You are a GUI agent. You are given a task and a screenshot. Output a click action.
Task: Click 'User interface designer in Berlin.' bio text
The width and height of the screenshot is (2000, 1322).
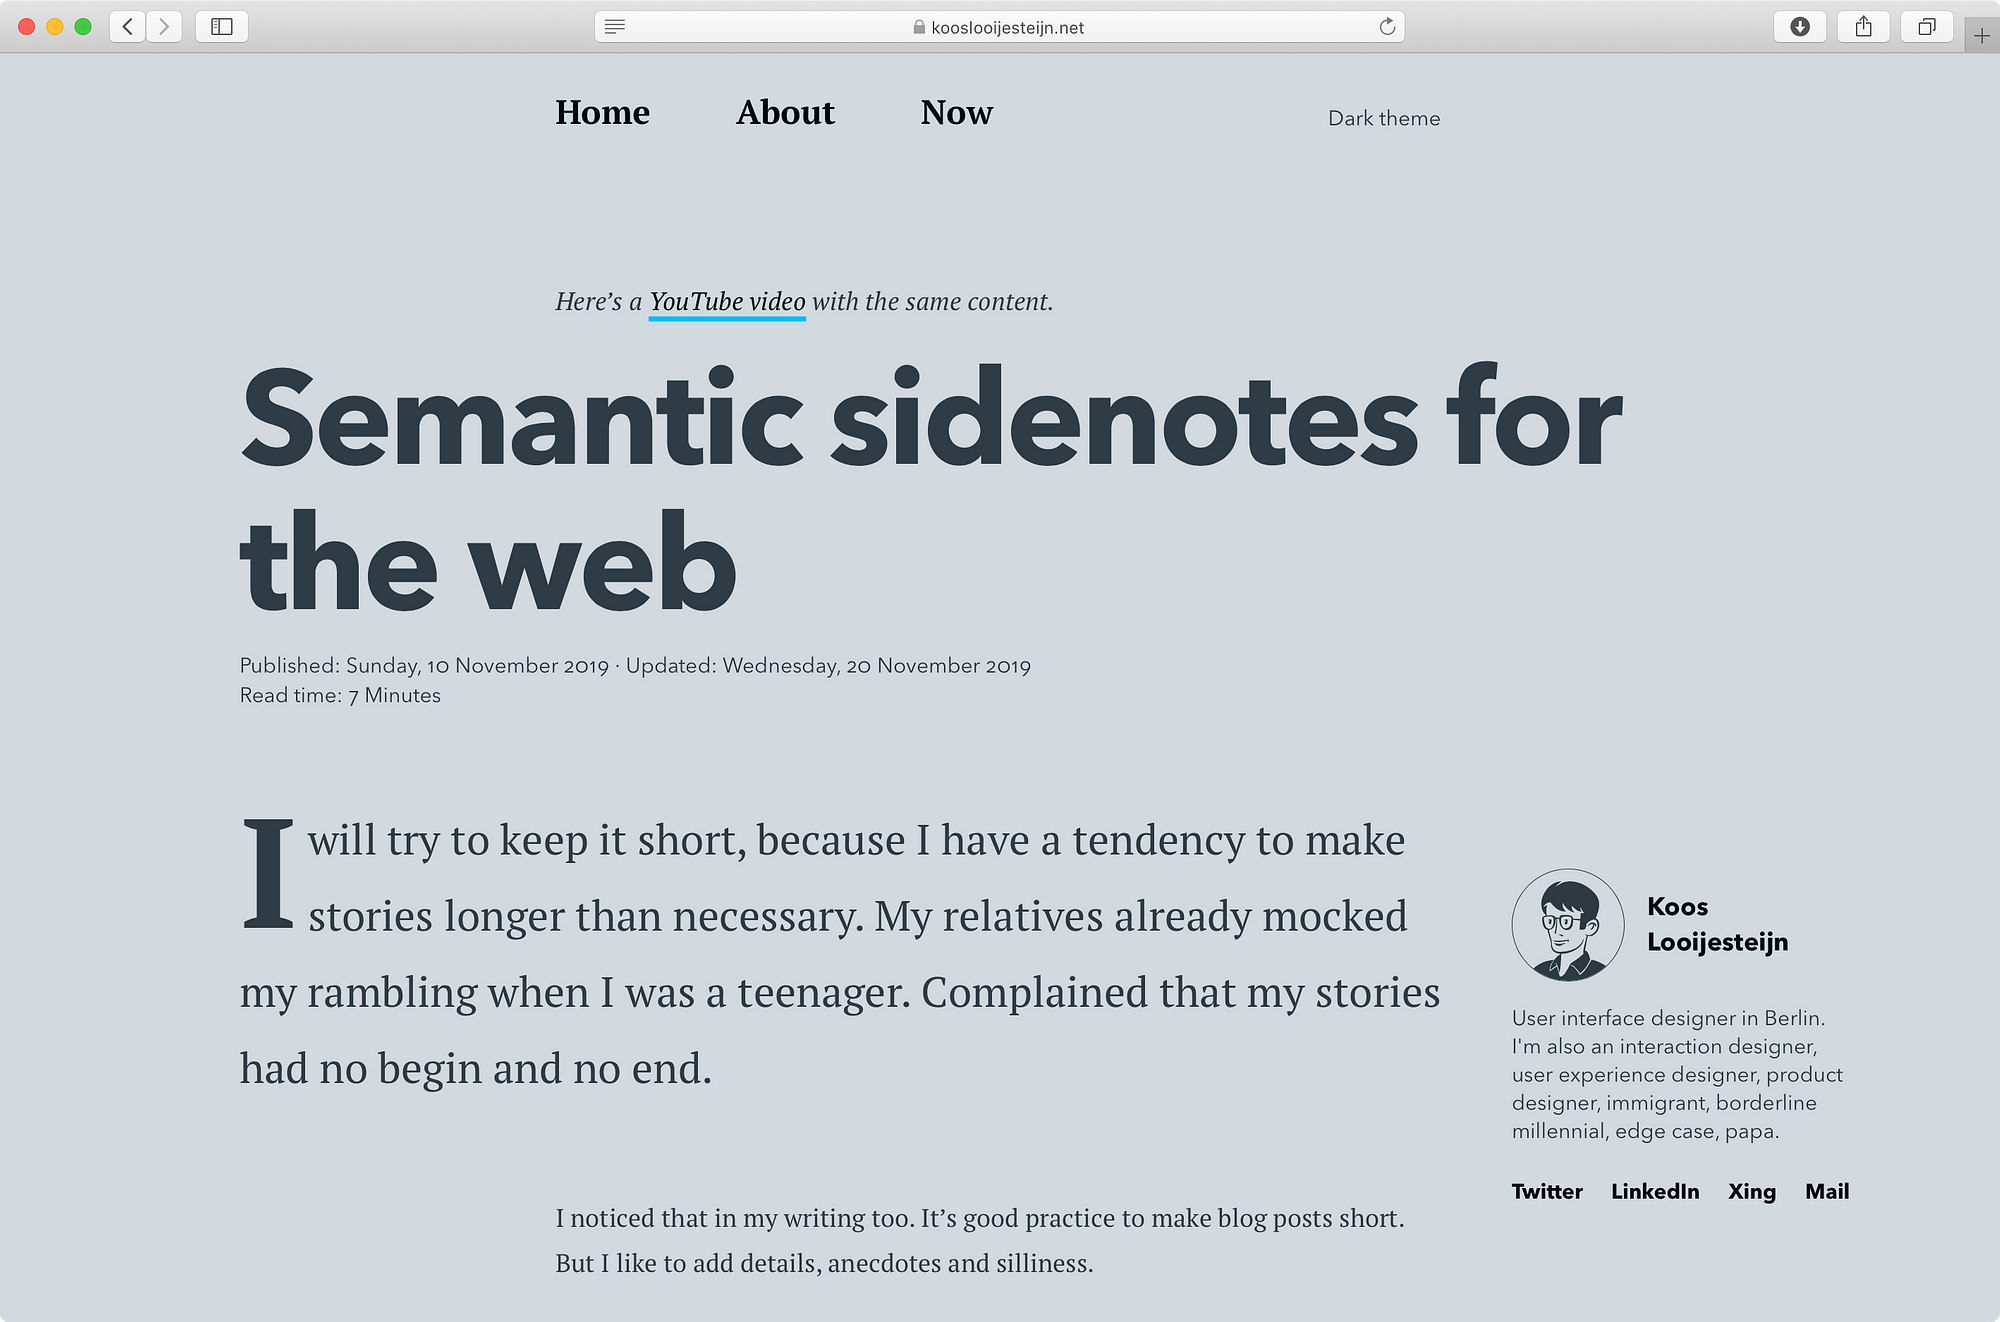pos(1668,1018)
